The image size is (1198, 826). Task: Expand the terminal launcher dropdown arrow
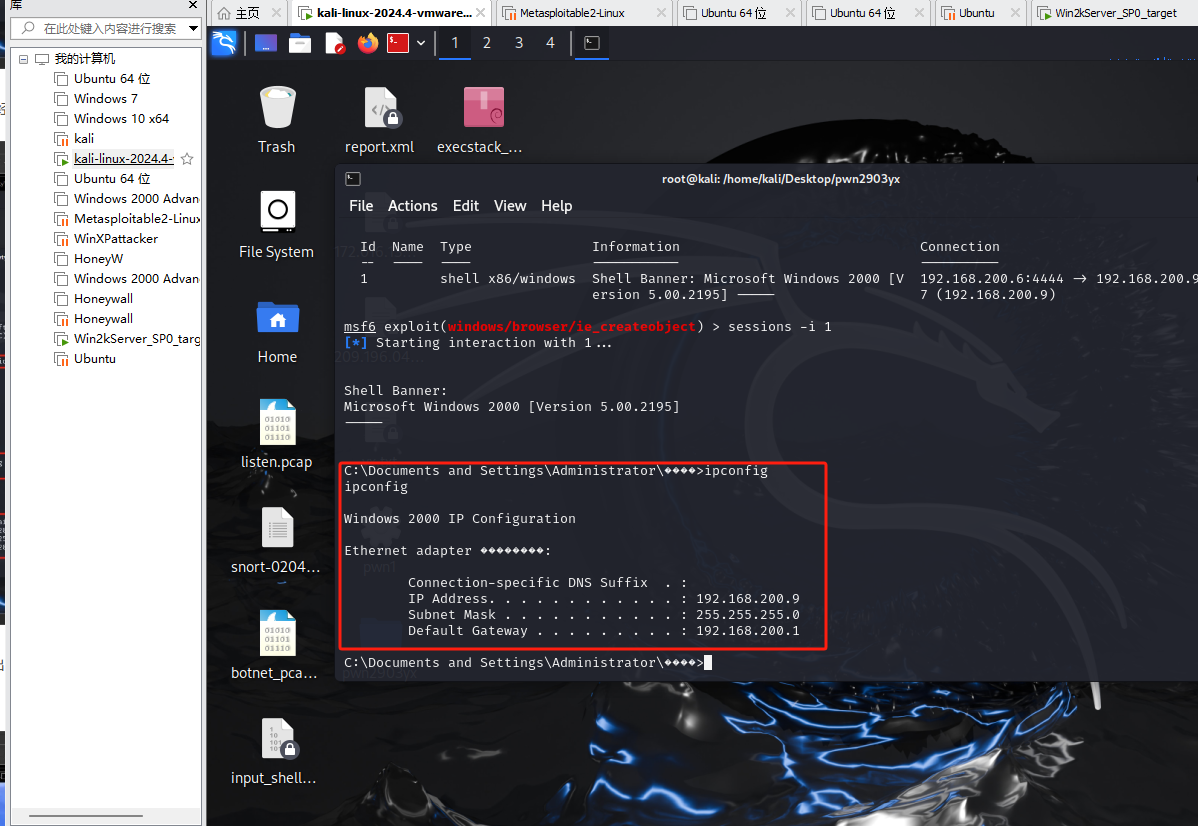421,44
